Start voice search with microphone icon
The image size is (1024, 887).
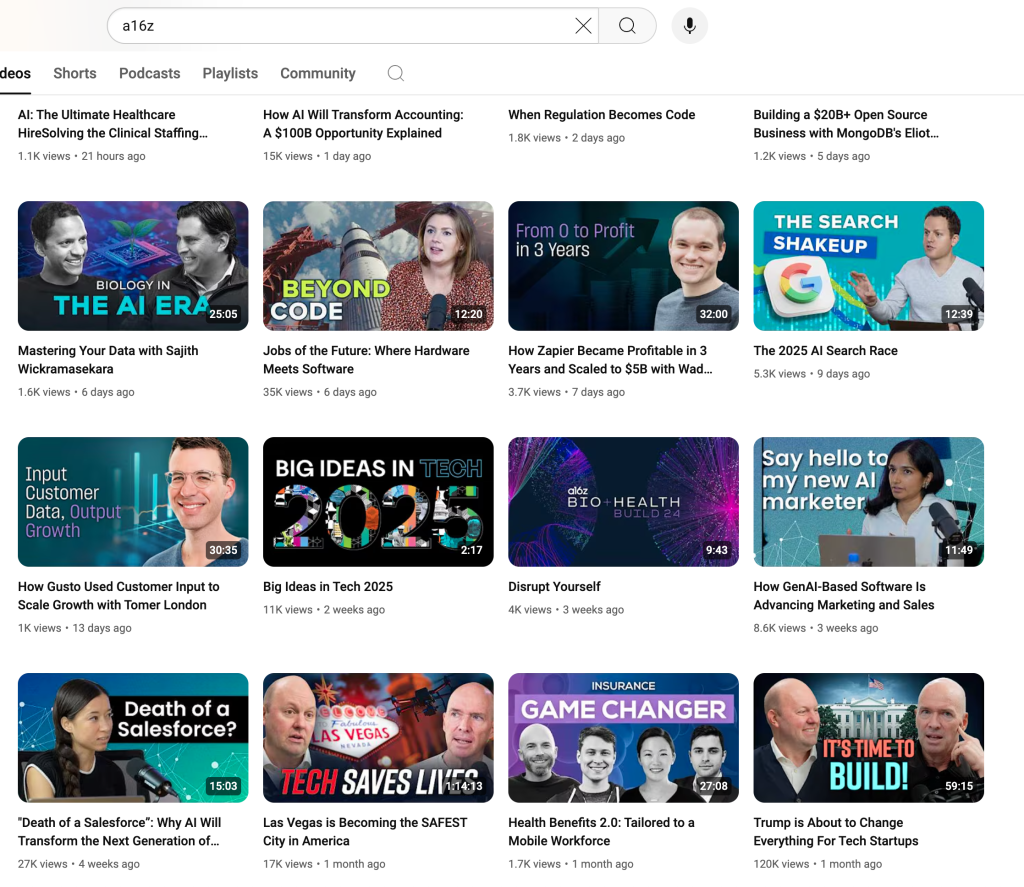pyautogui.click(x=689, y=26)
